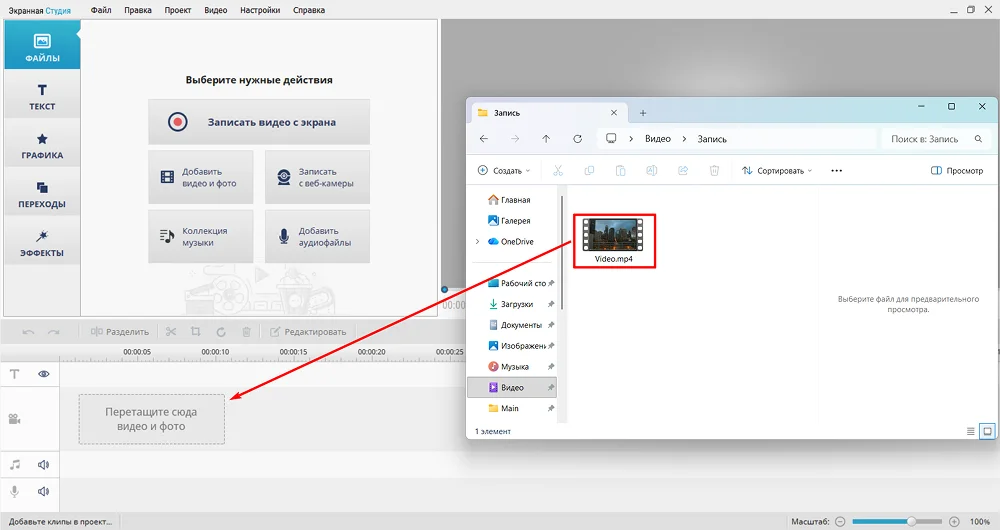
Task: Open Загрузки in Explorer sidebar
Action: (x=512, y=304)
